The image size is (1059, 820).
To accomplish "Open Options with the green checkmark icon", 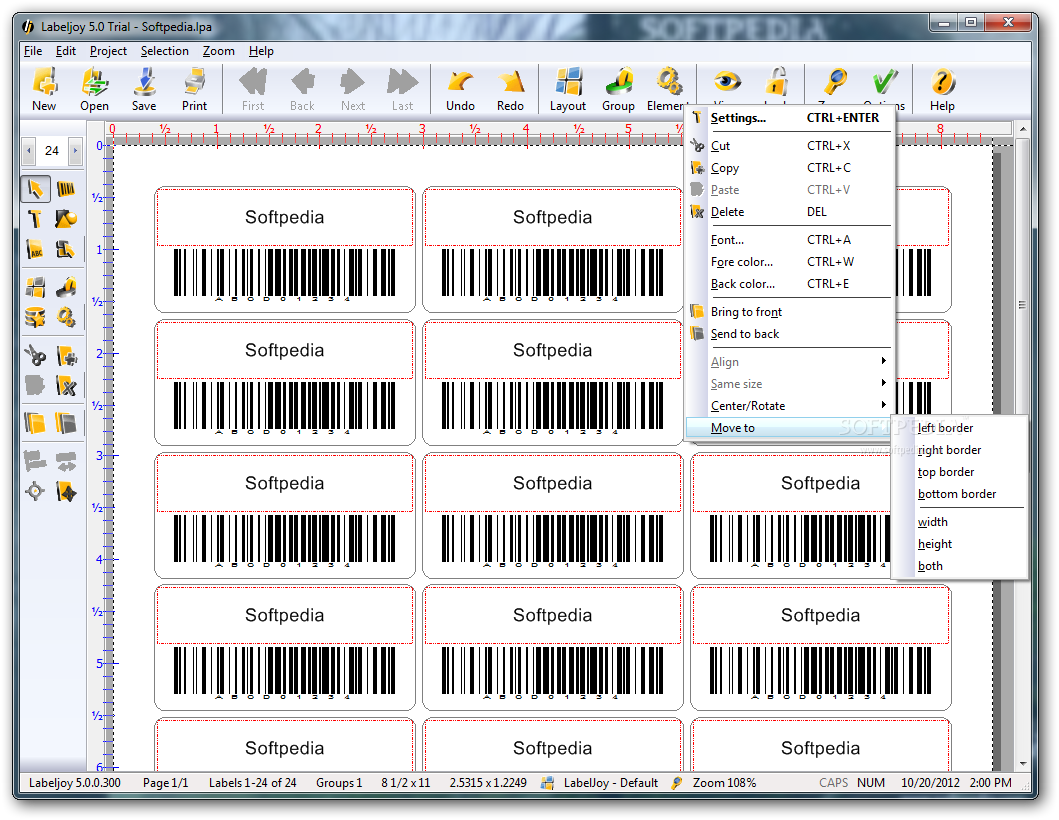I will 885,82.
